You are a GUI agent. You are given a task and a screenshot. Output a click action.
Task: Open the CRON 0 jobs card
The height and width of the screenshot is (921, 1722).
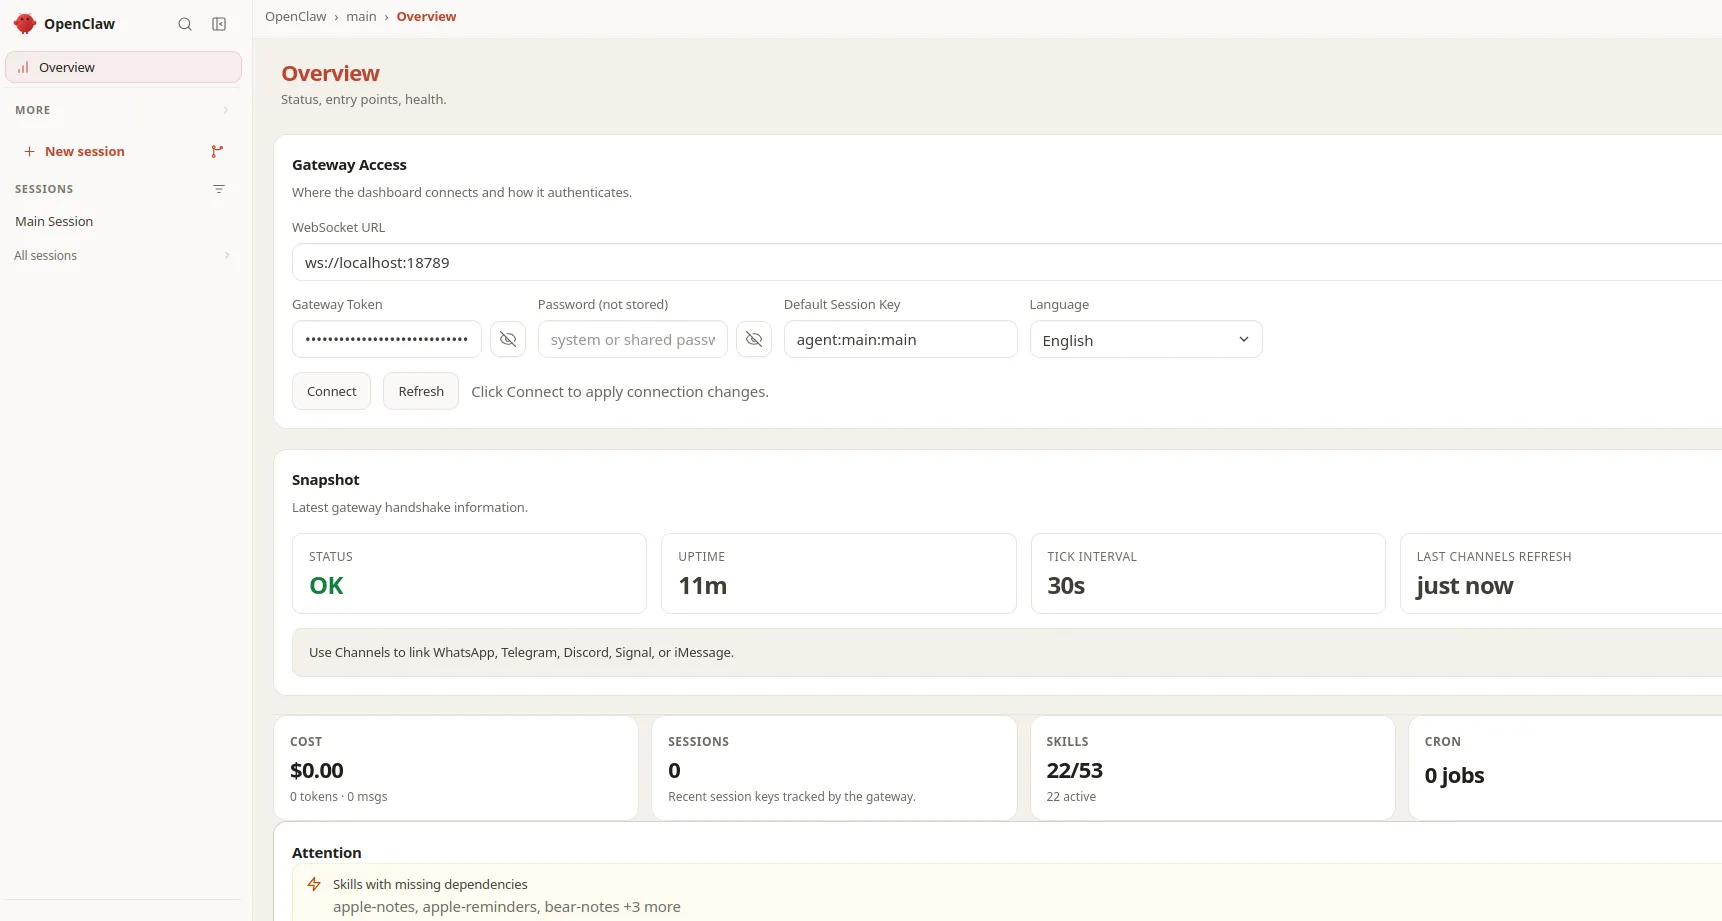pyautogui.click(x=1565, y=768)
